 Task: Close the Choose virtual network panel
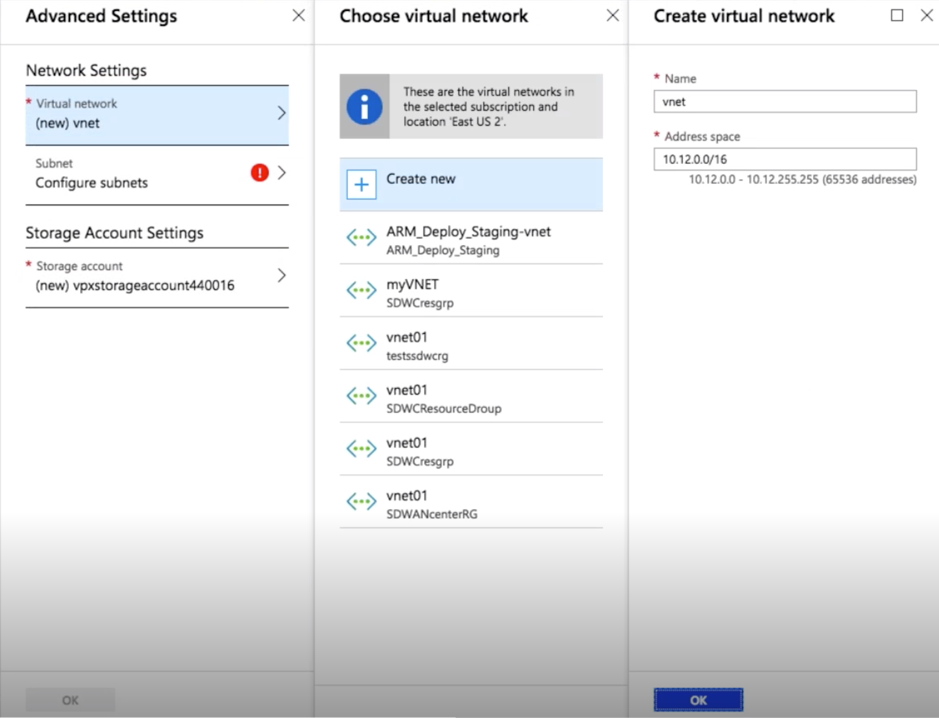tap(613, 16)
